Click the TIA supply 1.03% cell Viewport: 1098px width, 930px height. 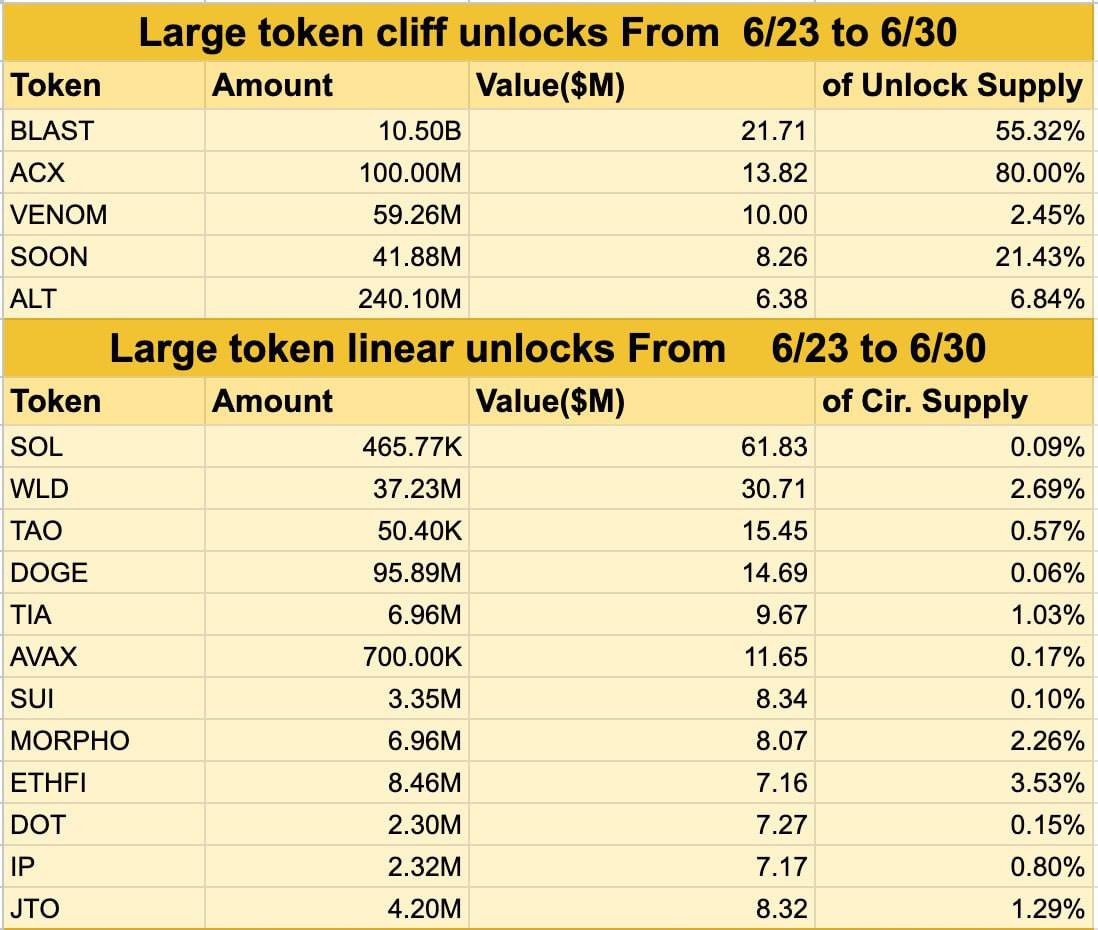pos(954,614)
